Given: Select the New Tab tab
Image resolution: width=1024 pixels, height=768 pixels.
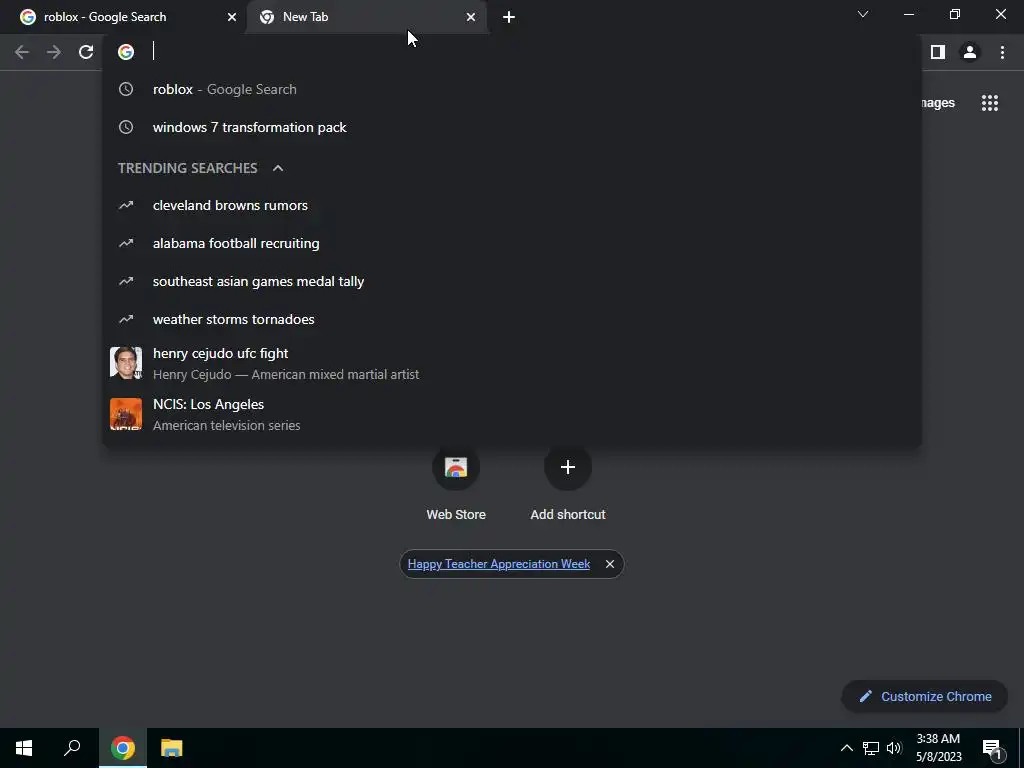Looking at the screenshot, I should pos(367,17).
